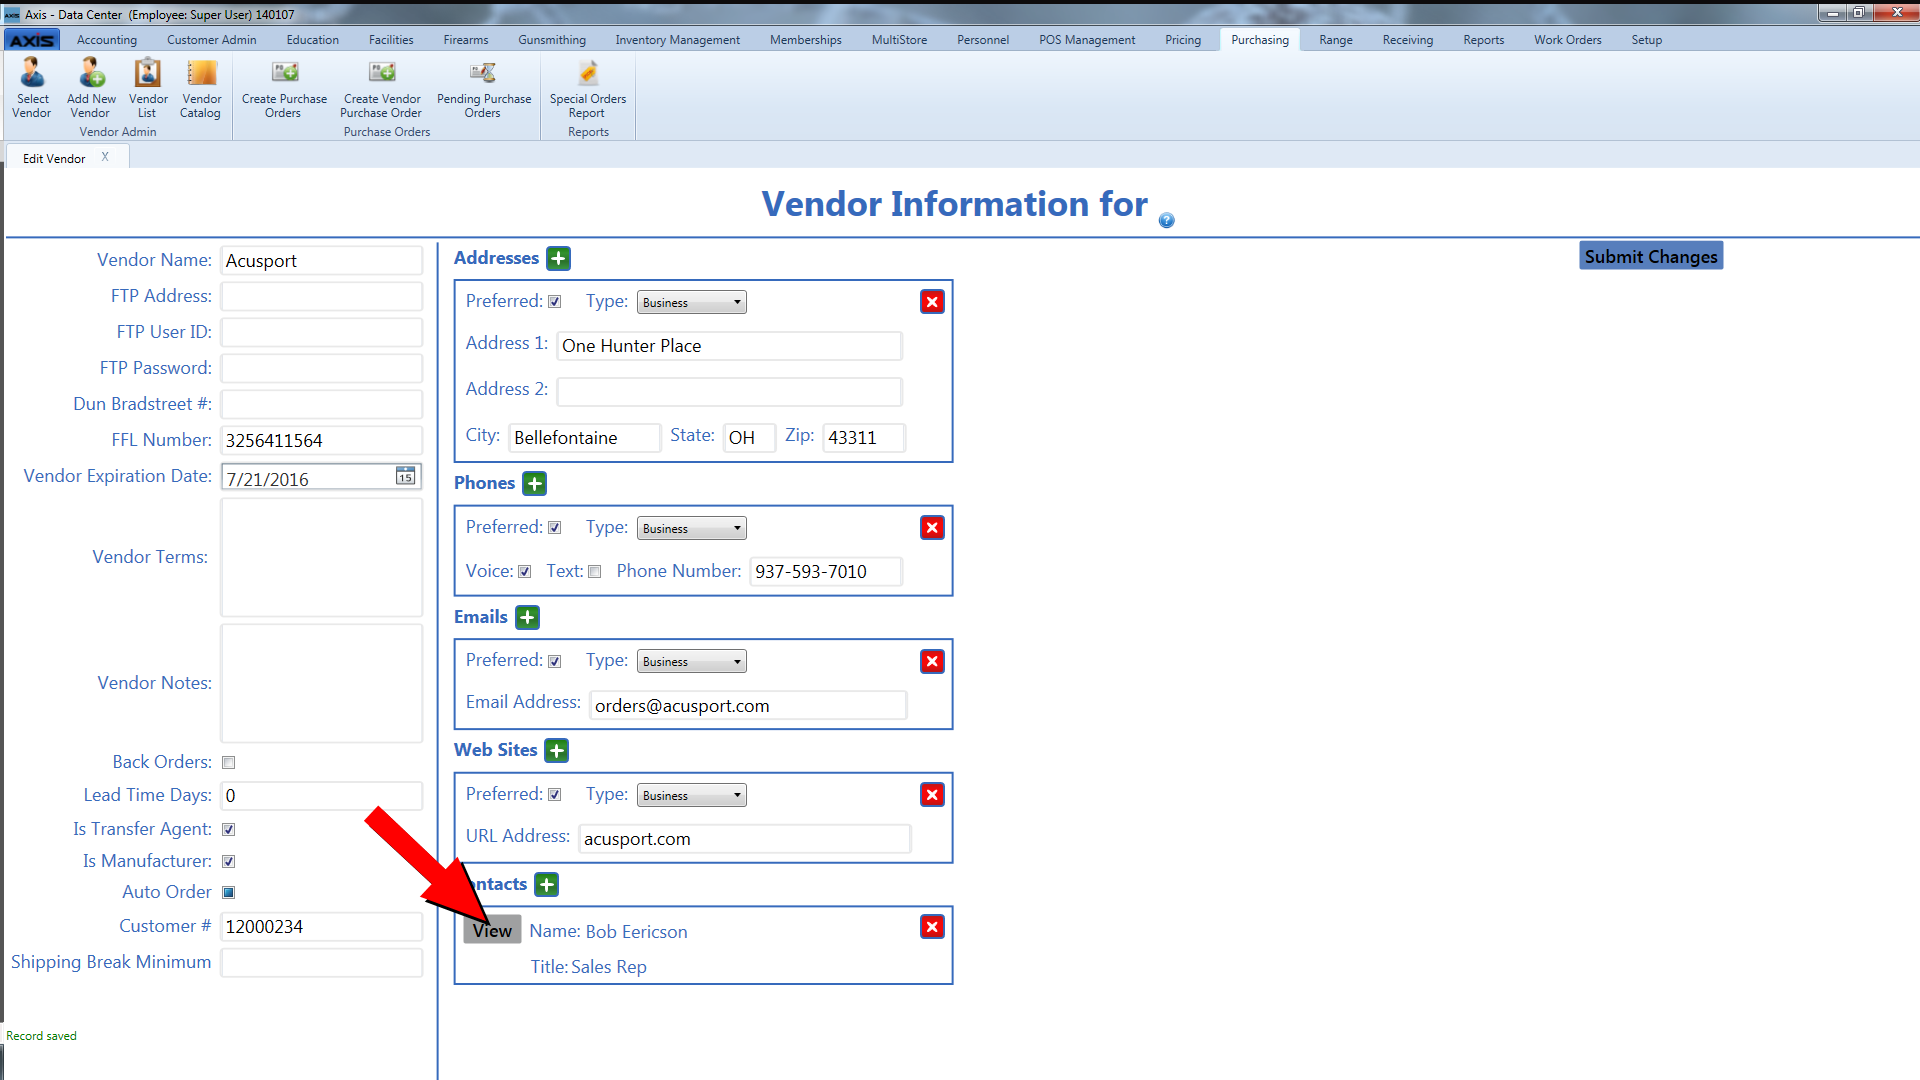Click the Zip code field
Viewport: 1920px width, 1080px height.
click(x=864, y=438)
